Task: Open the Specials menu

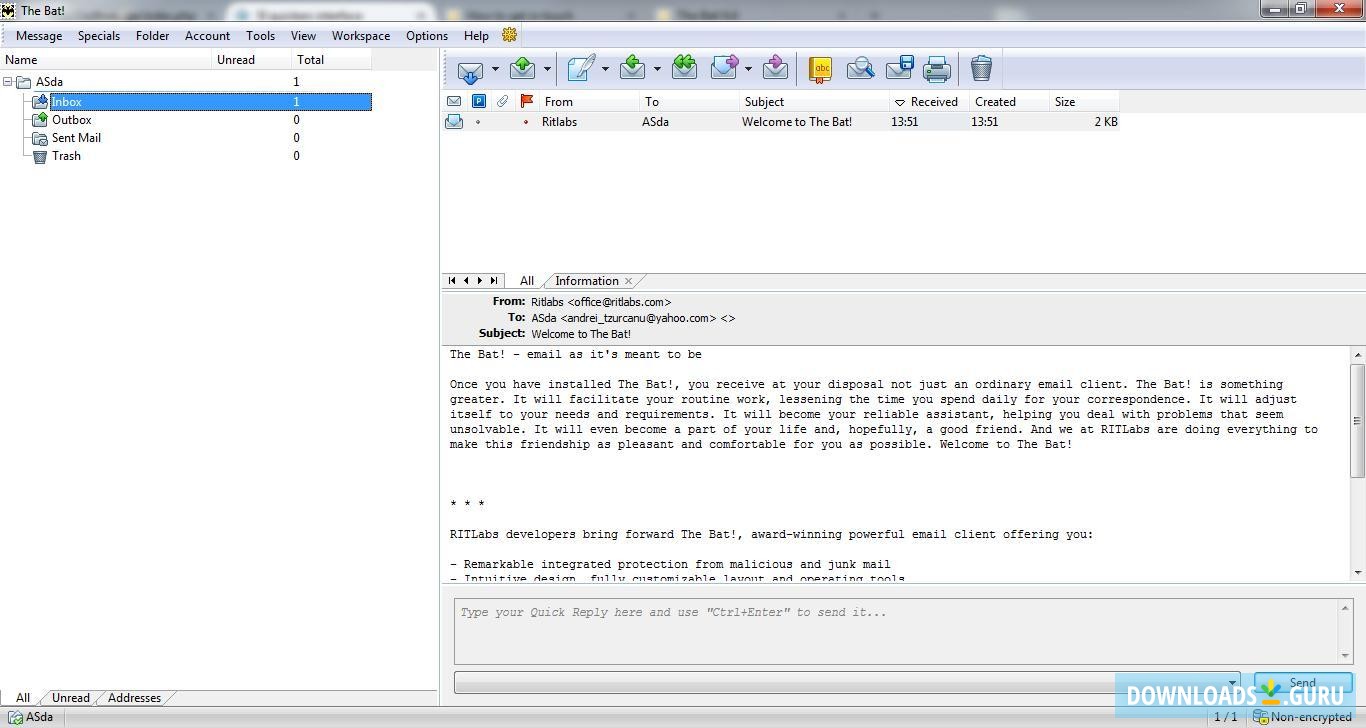Action: coord(99,36)
